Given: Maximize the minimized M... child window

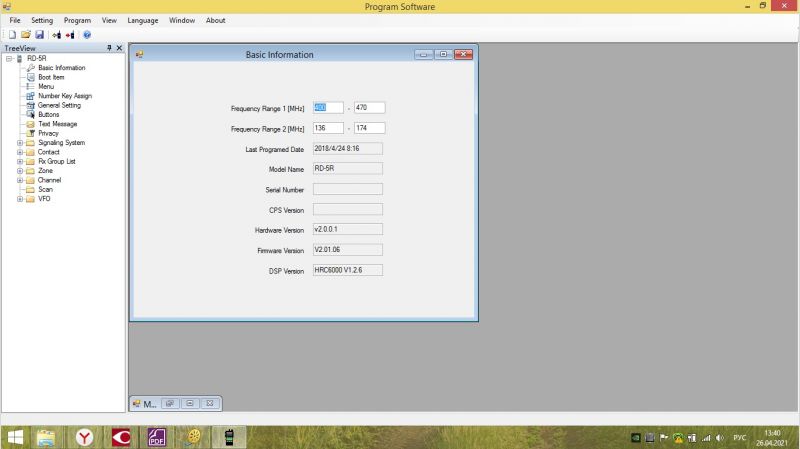Looking at the screenshot, I should pos(190,404).
